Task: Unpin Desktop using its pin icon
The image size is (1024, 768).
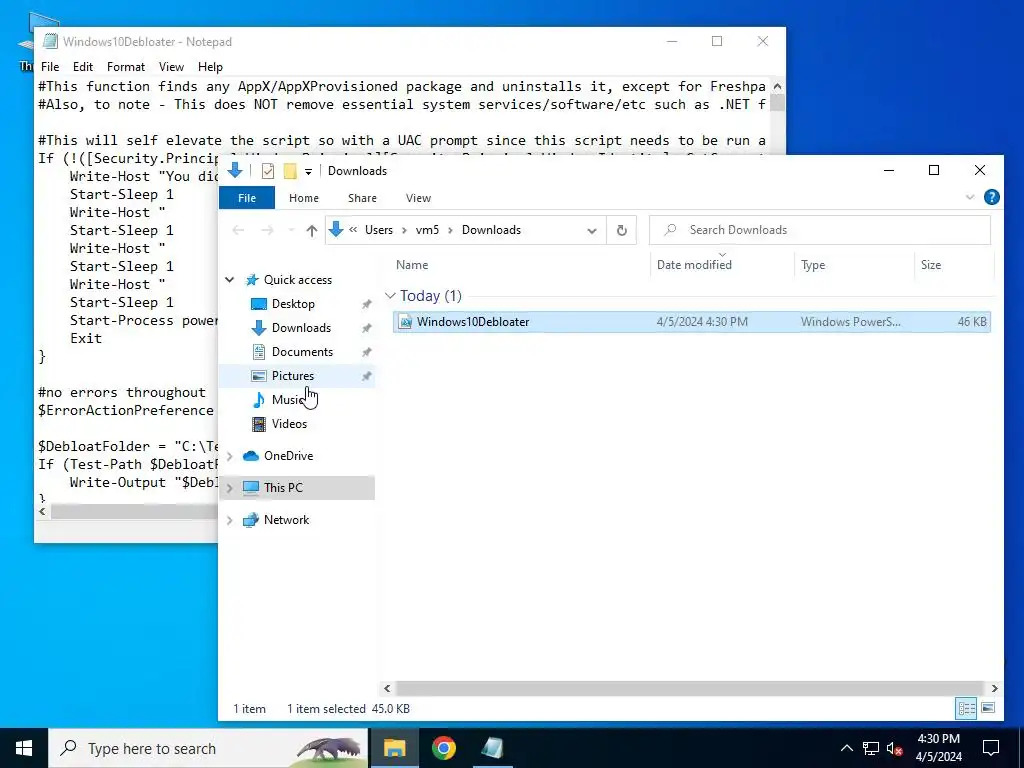Action: (366, 304)
